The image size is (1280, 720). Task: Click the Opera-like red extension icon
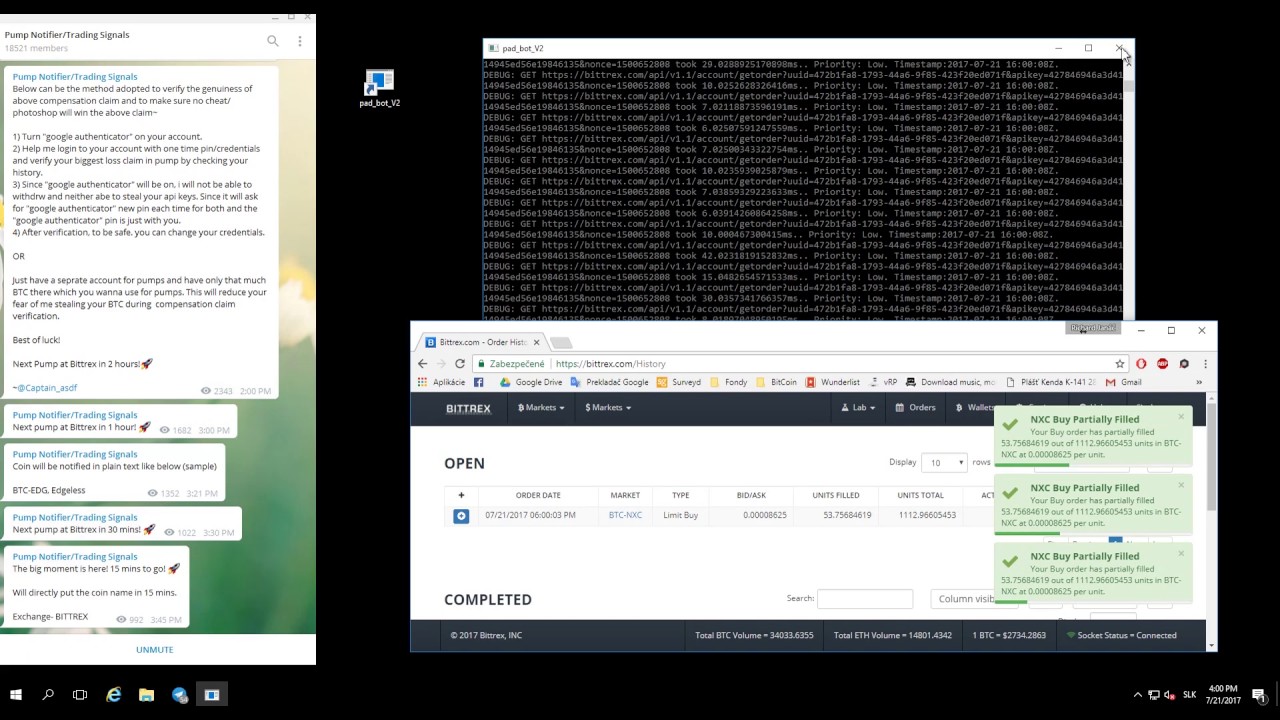[1141, 364]
